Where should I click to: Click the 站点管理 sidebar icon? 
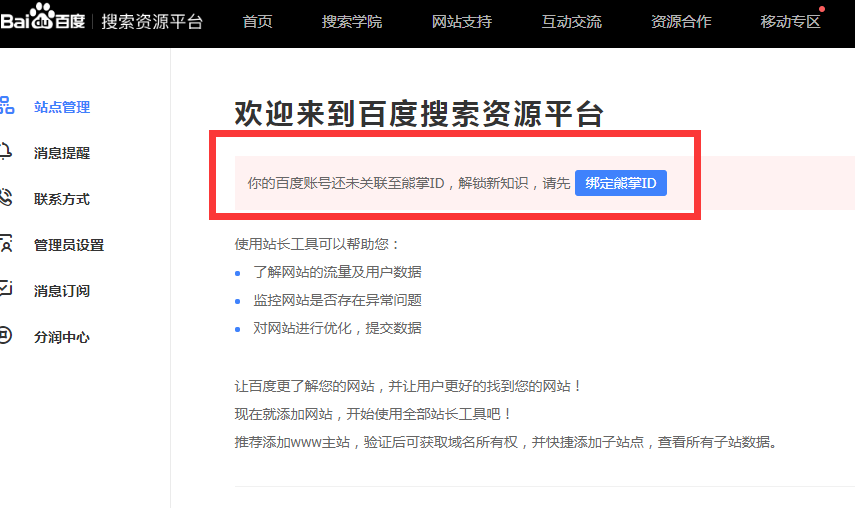pos(7,105)
